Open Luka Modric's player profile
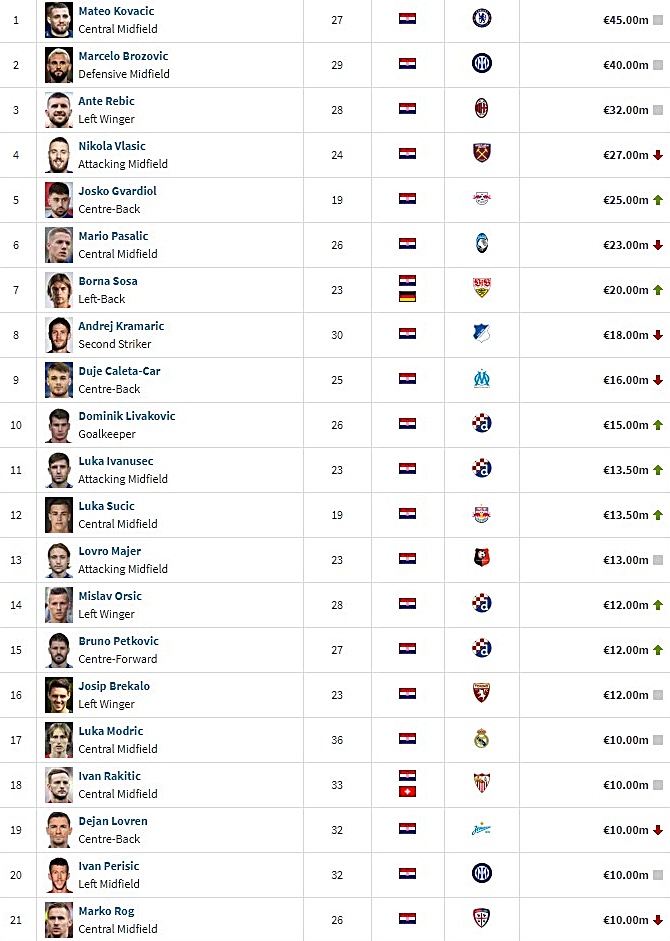The width and height of the screenshot is (670, 941). pyautogui.click(x=111, y=731)
